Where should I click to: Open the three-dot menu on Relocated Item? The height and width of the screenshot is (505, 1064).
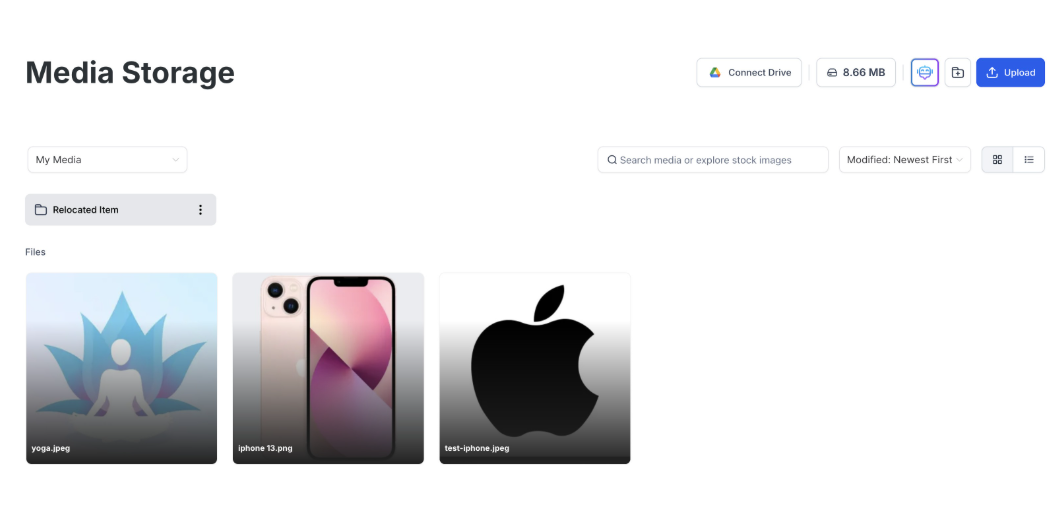[200, 210]
